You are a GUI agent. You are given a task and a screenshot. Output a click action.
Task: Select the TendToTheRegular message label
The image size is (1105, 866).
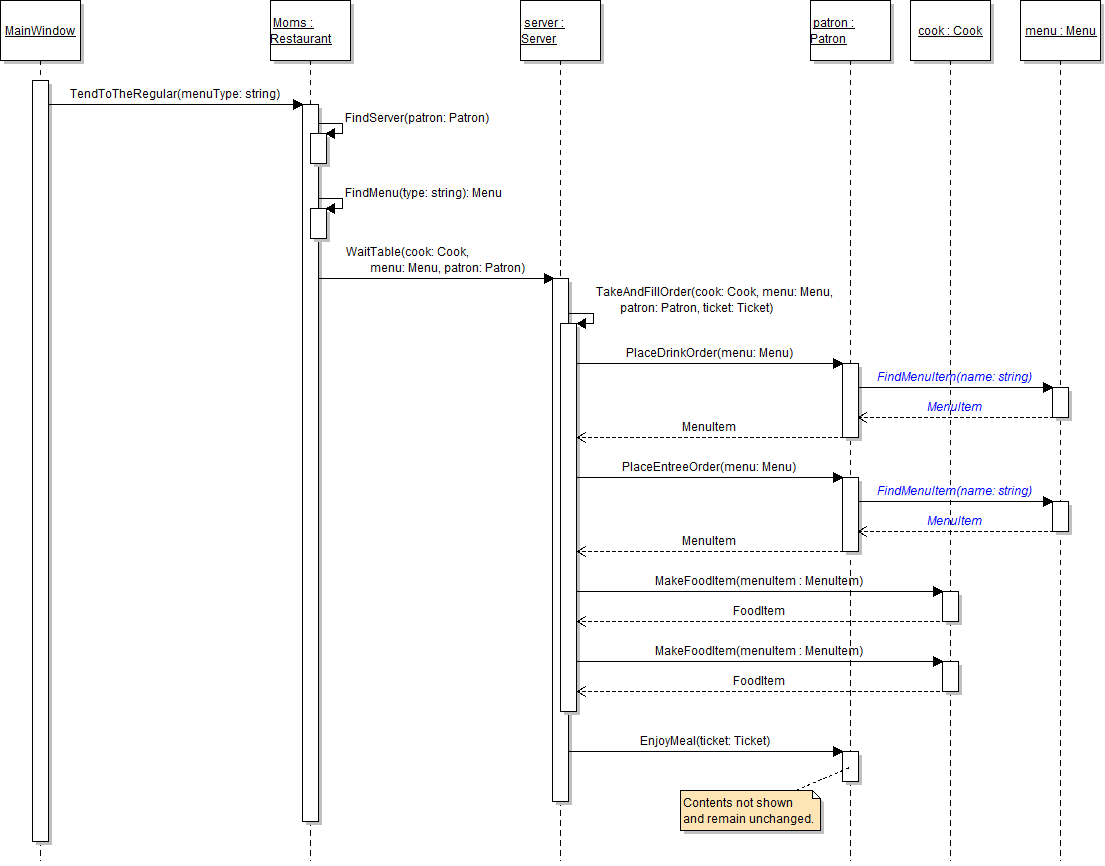[174, 94]
